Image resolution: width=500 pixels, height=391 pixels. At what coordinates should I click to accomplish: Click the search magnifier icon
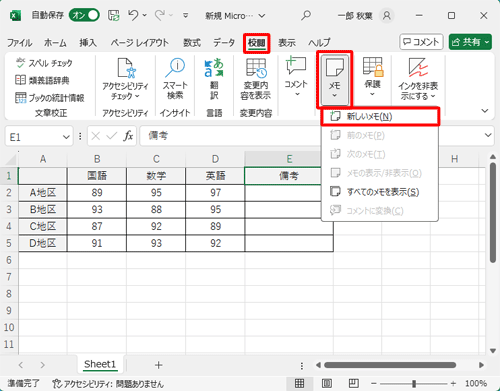coord(306,15)
